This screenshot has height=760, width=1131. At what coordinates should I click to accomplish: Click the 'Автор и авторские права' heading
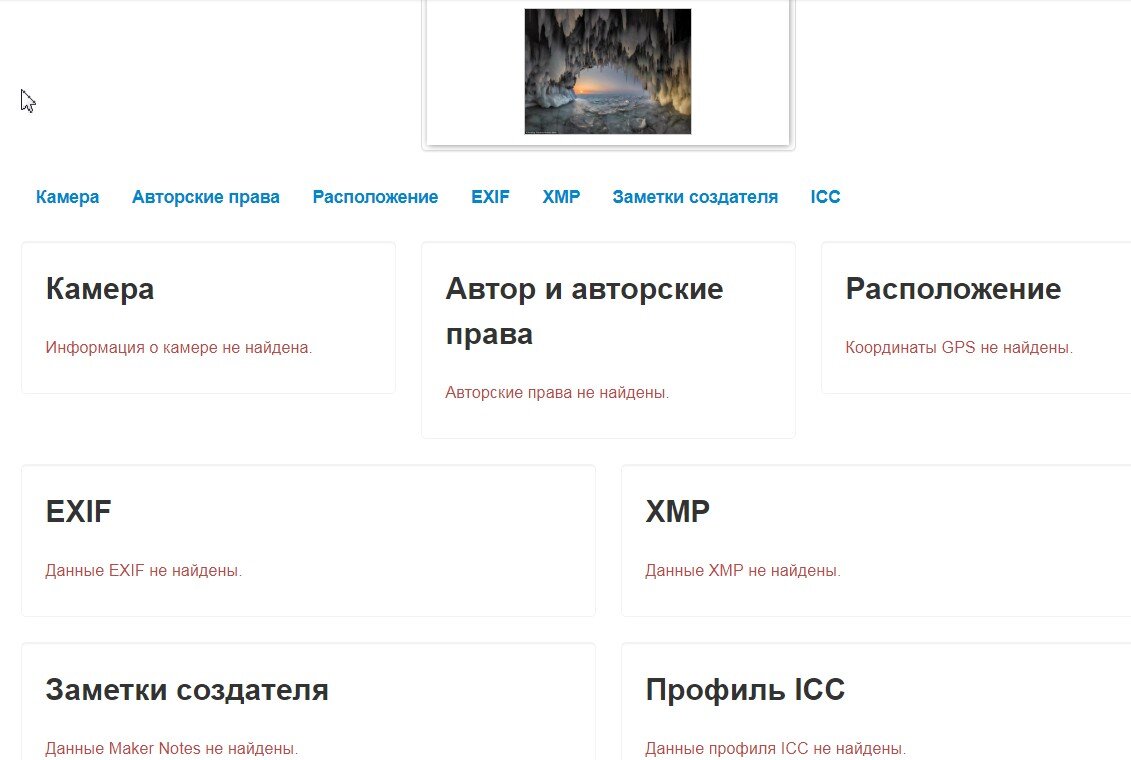pos(584,311)
